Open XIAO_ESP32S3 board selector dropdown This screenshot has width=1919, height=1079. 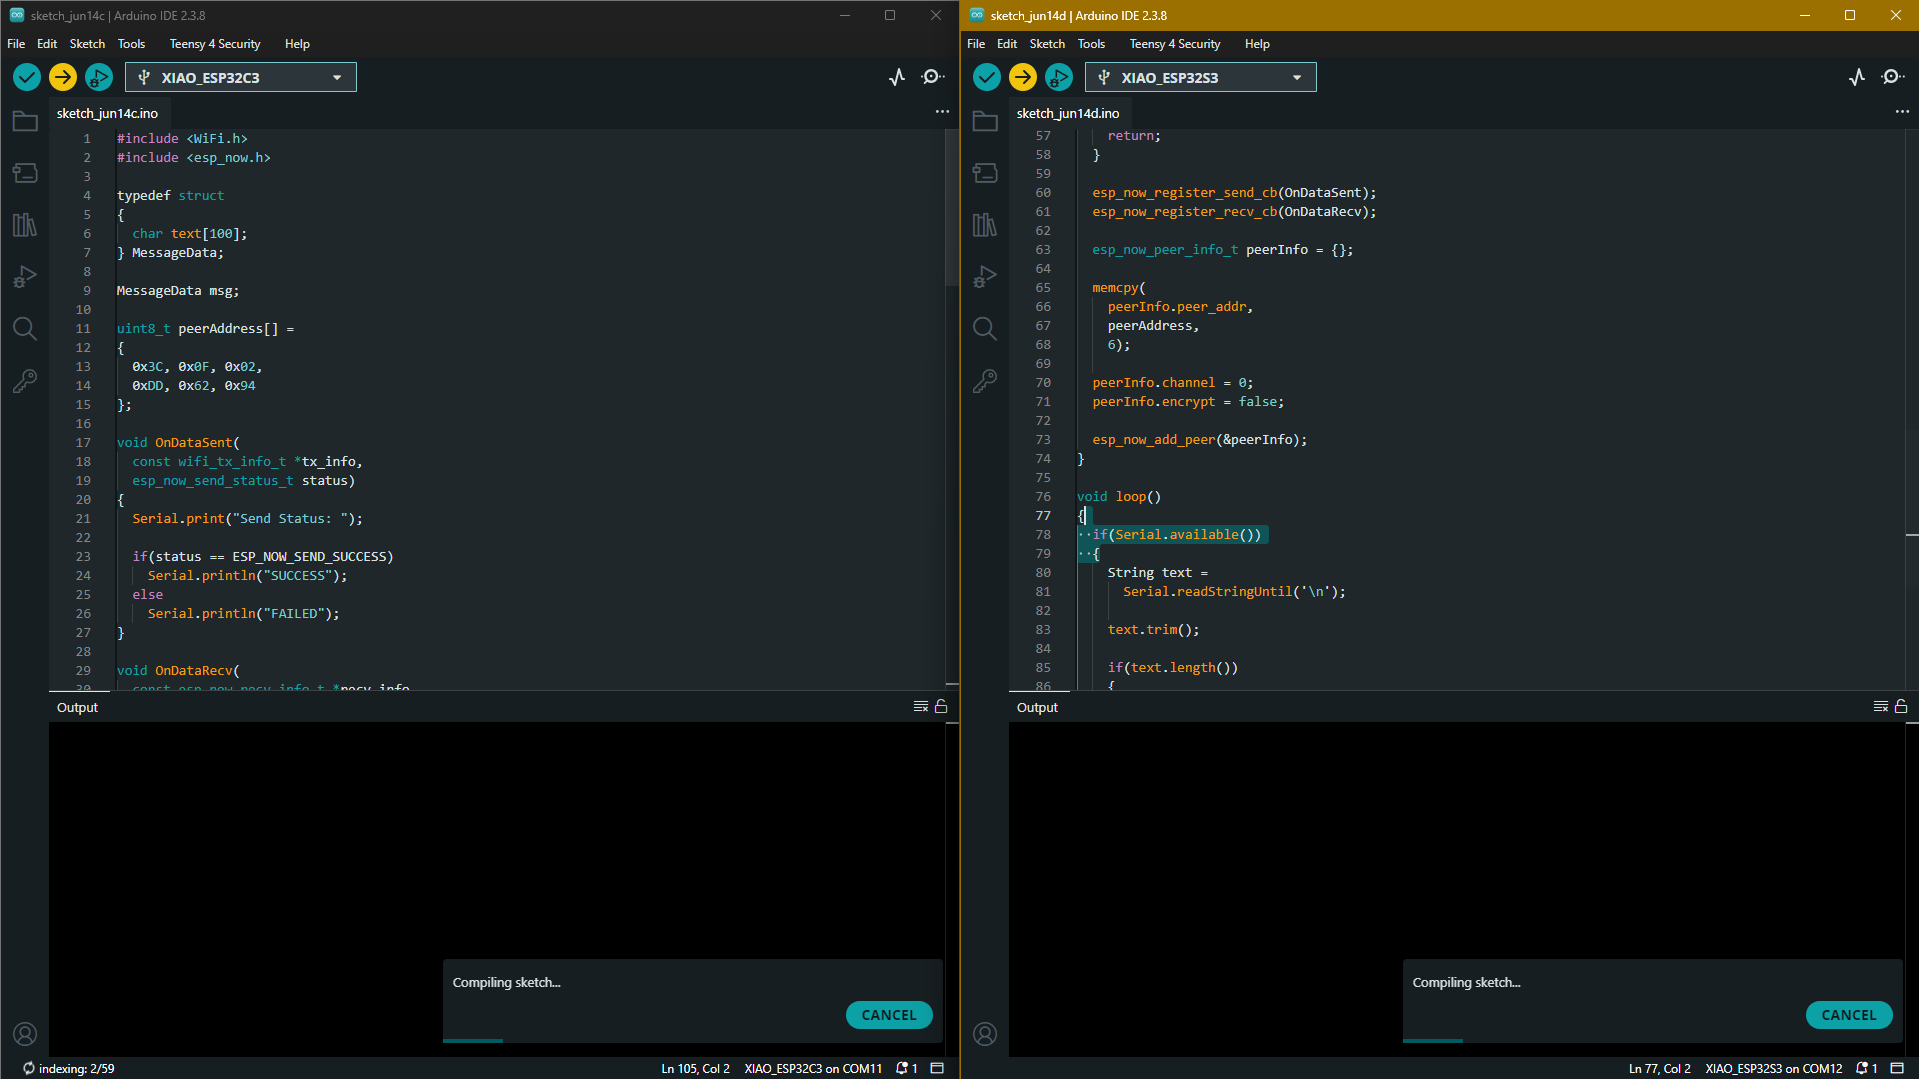pyautogui.click(x=1201, y=77)
